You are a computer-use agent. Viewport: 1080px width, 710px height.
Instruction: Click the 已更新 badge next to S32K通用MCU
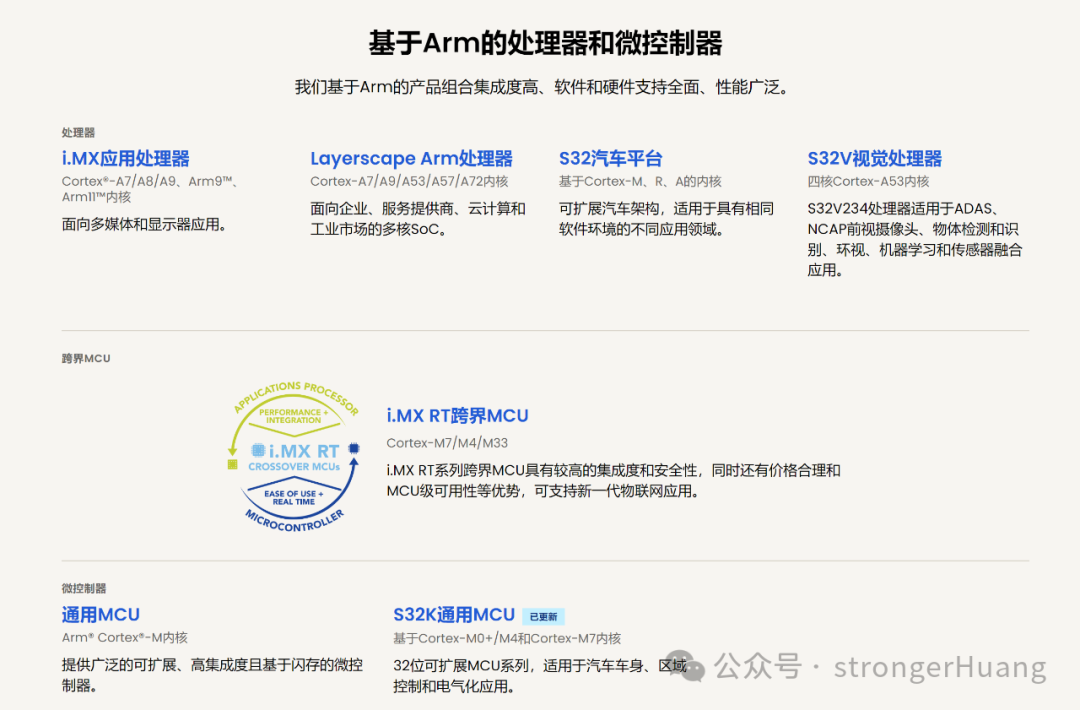(543, 615)
